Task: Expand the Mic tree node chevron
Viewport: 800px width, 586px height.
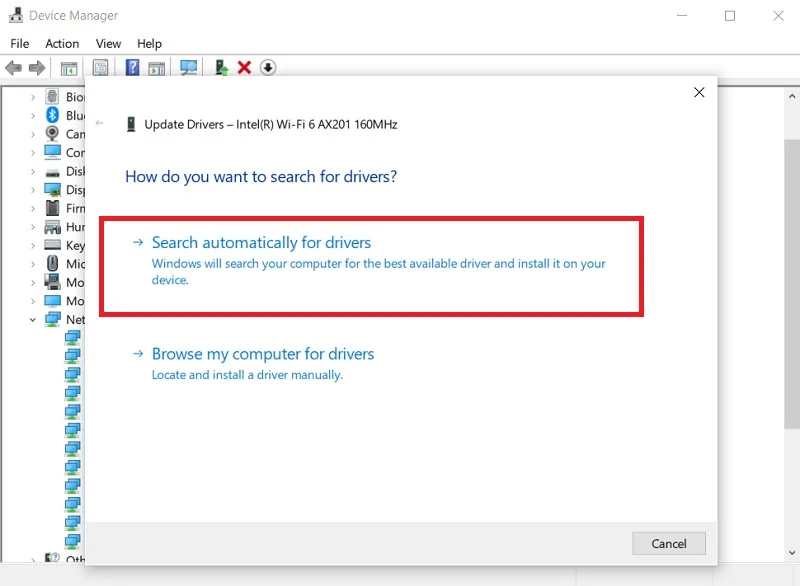Action: tap(33, 264)
